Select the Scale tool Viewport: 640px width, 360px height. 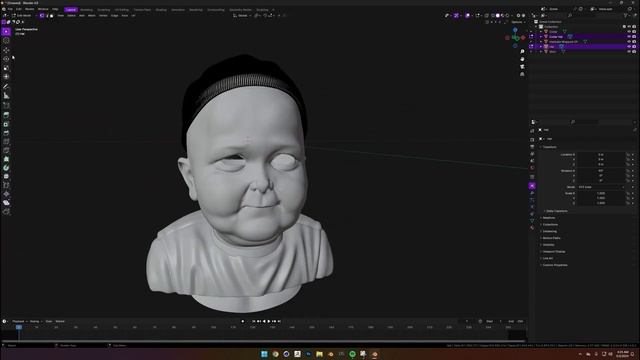tap(6, 68)
